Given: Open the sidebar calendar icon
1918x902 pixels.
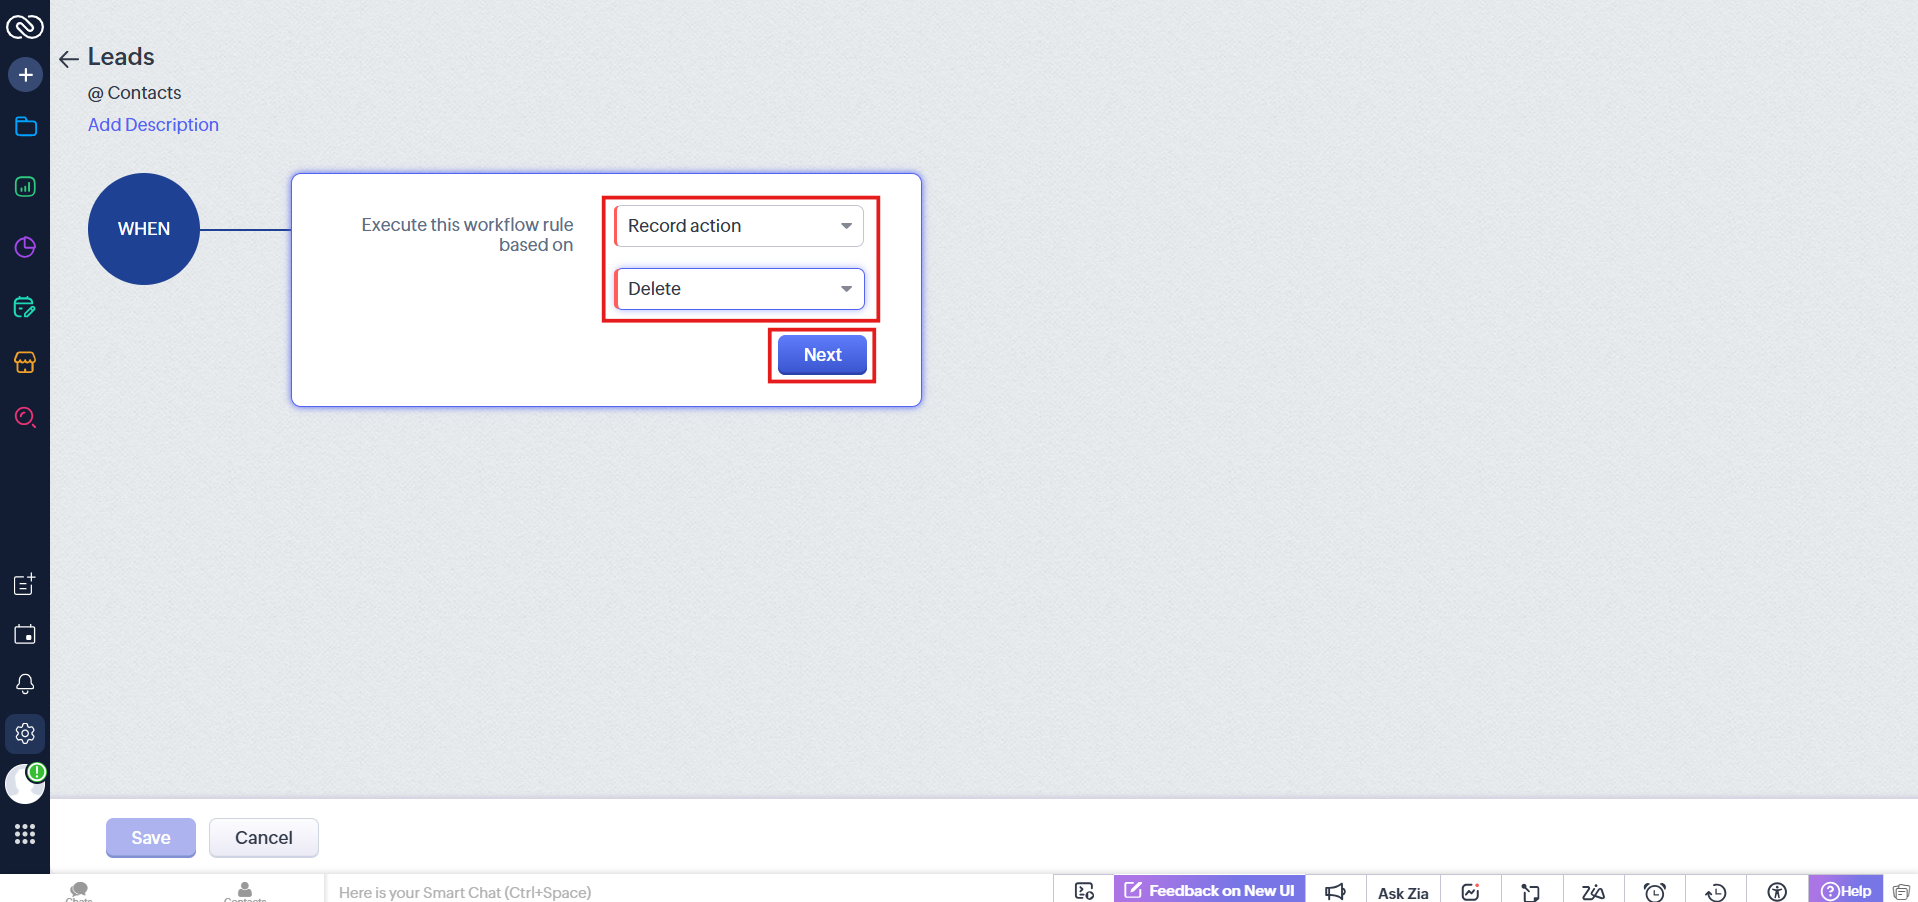Looking at the screenshot, I should tap(25, 634).
